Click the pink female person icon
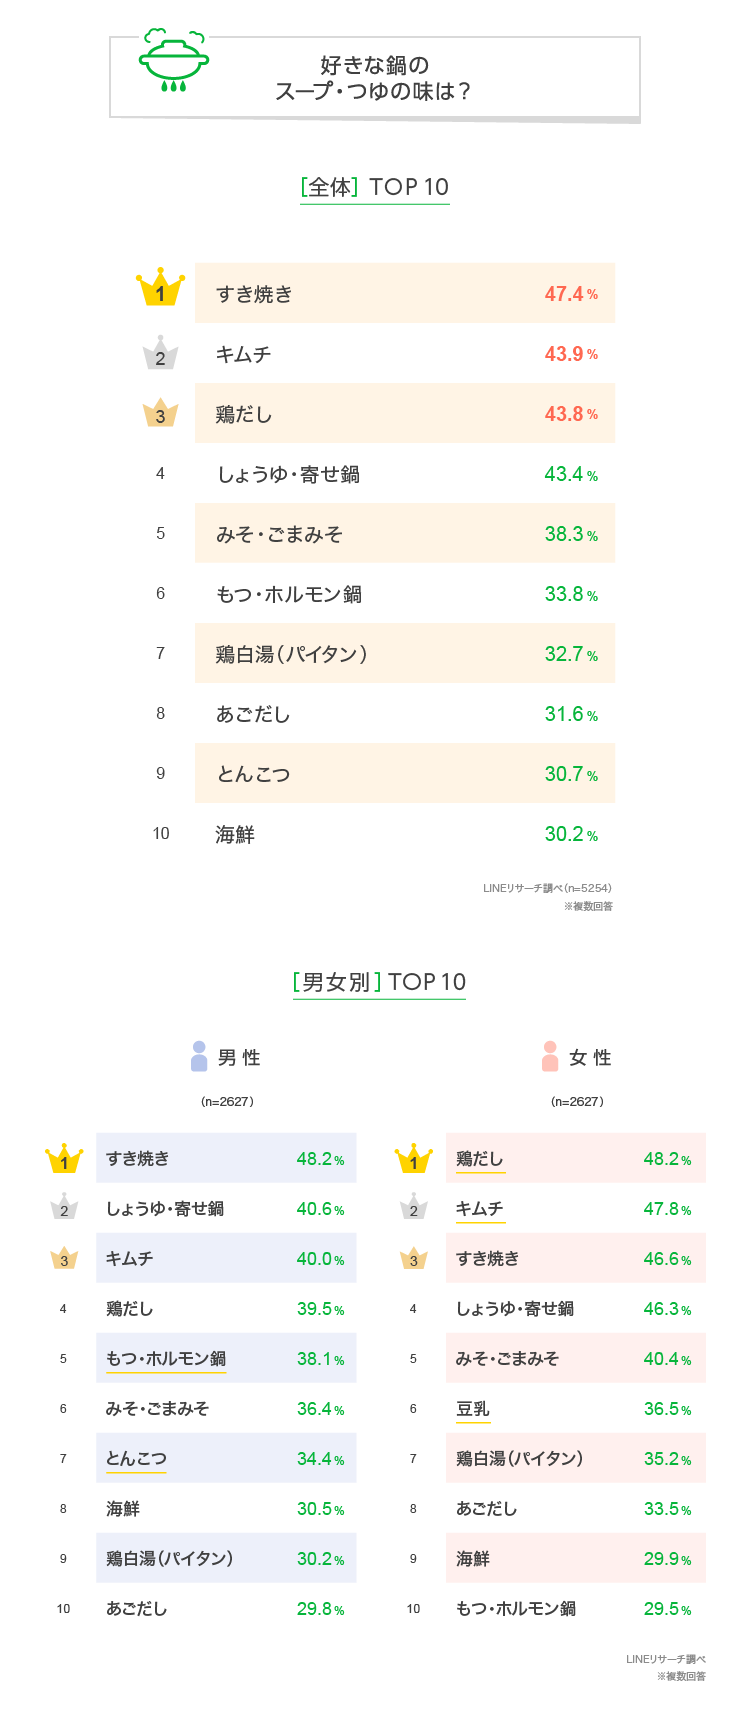 point(550,1056)
